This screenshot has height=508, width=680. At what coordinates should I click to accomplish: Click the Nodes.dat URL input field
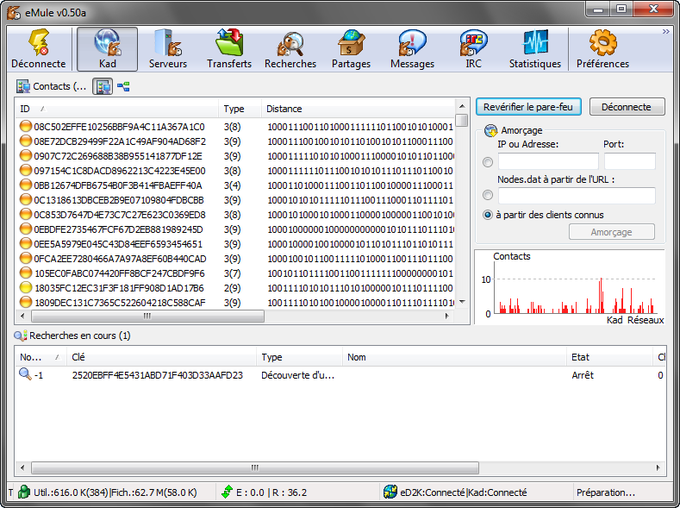(x=576, y=196)
